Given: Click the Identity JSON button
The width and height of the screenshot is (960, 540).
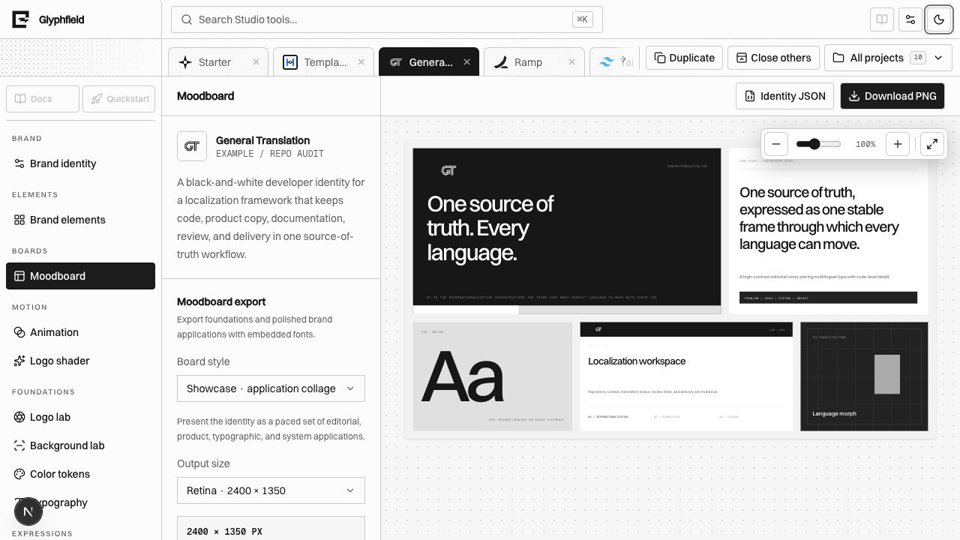Looking at the screenshot, I should [x=784, y=96].
